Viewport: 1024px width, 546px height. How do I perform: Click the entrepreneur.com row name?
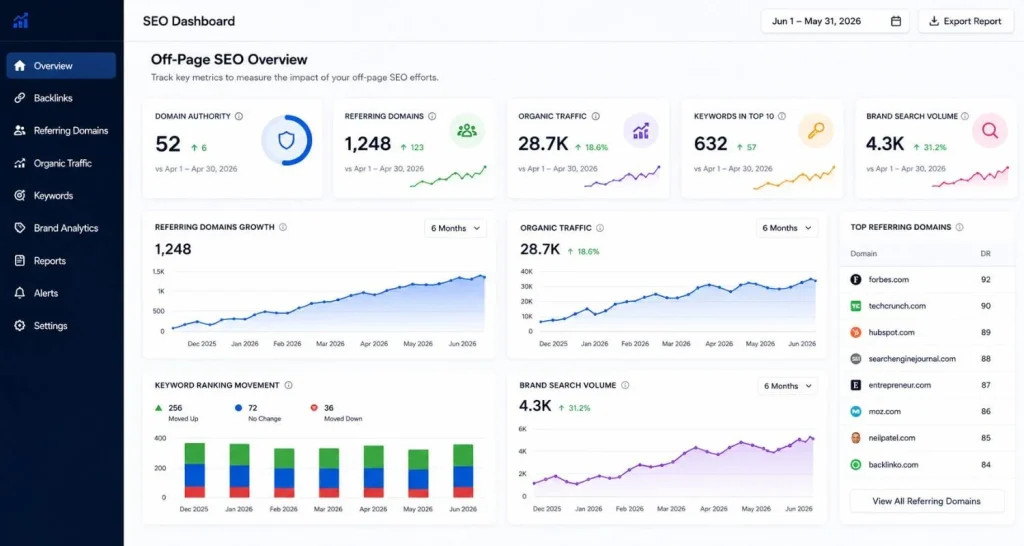[x=899, y=385]
